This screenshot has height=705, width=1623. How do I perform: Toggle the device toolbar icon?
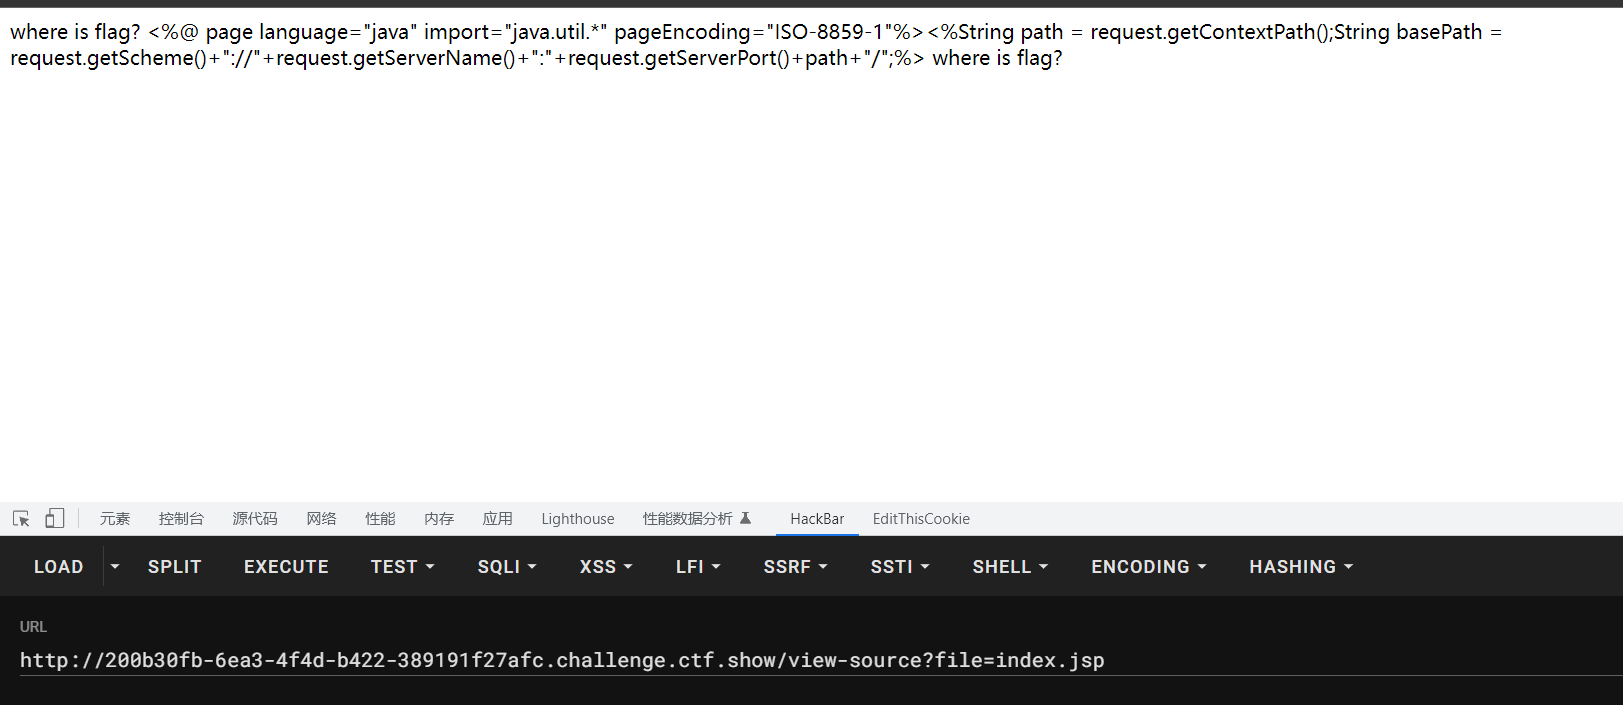(55, 518)
